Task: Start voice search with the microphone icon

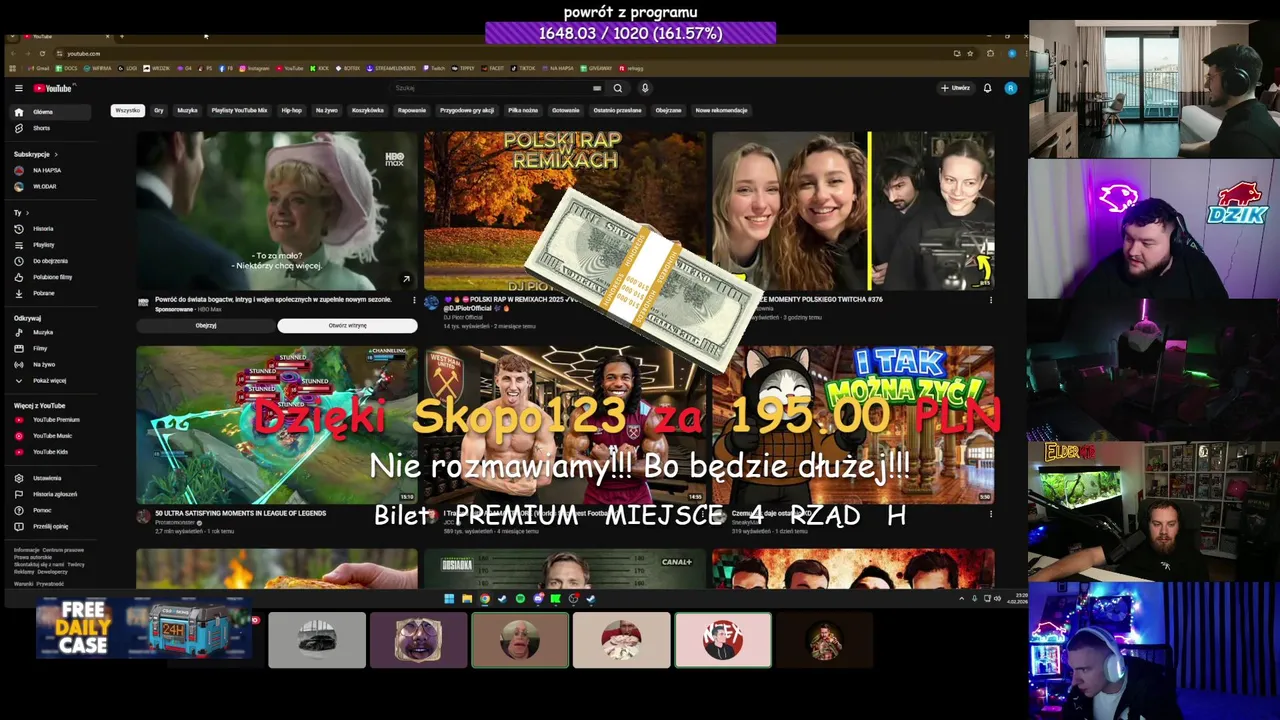Action: tap(645, 88)
